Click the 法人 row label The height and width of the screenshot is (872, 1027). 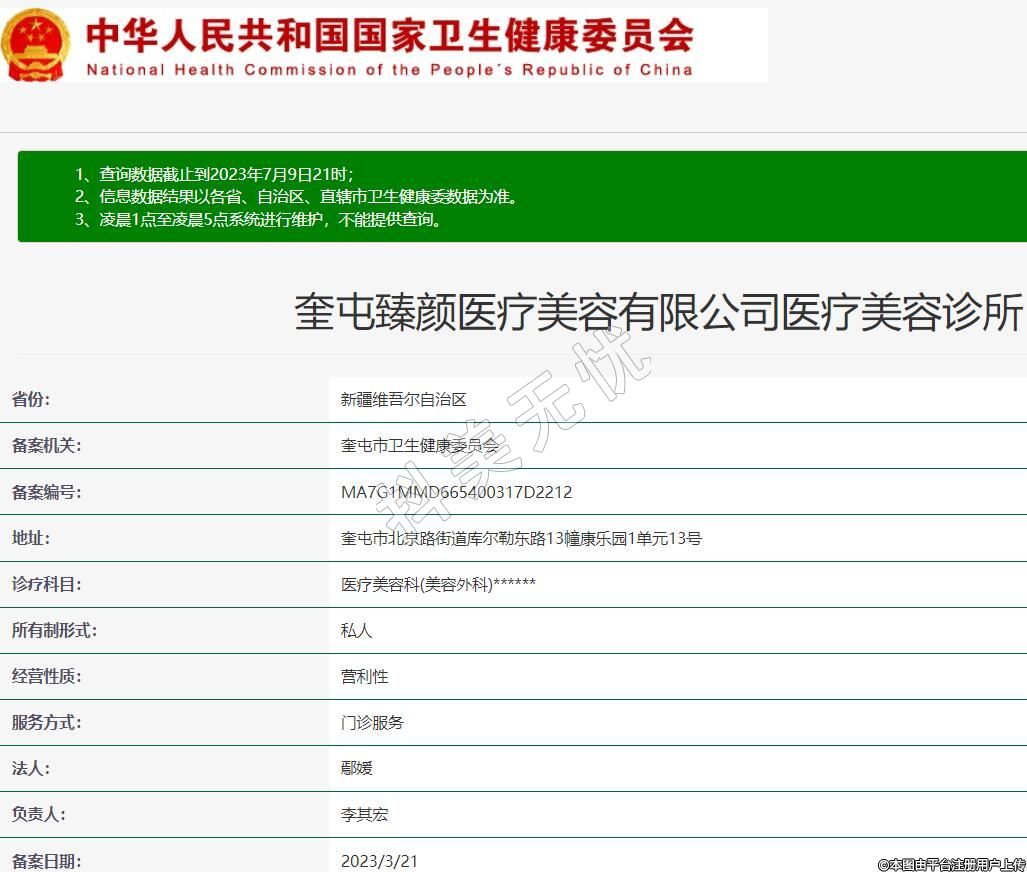pos(31,768)
